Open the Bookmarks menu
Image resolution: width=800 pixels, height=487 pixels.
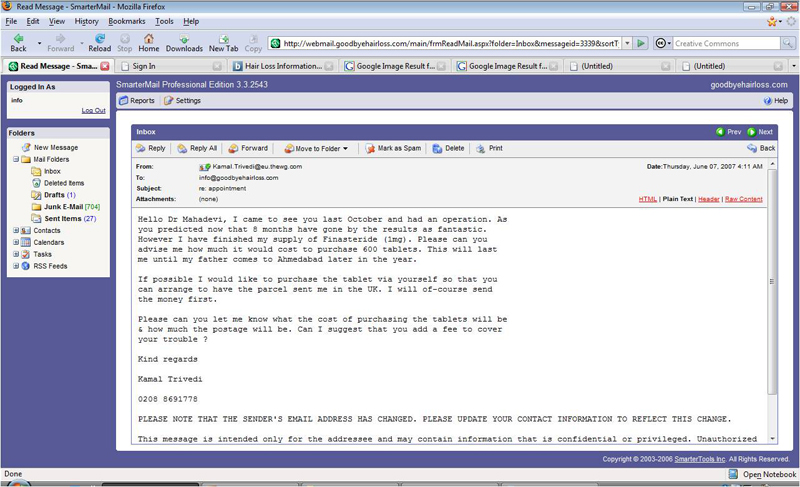(x=126, y=21)
